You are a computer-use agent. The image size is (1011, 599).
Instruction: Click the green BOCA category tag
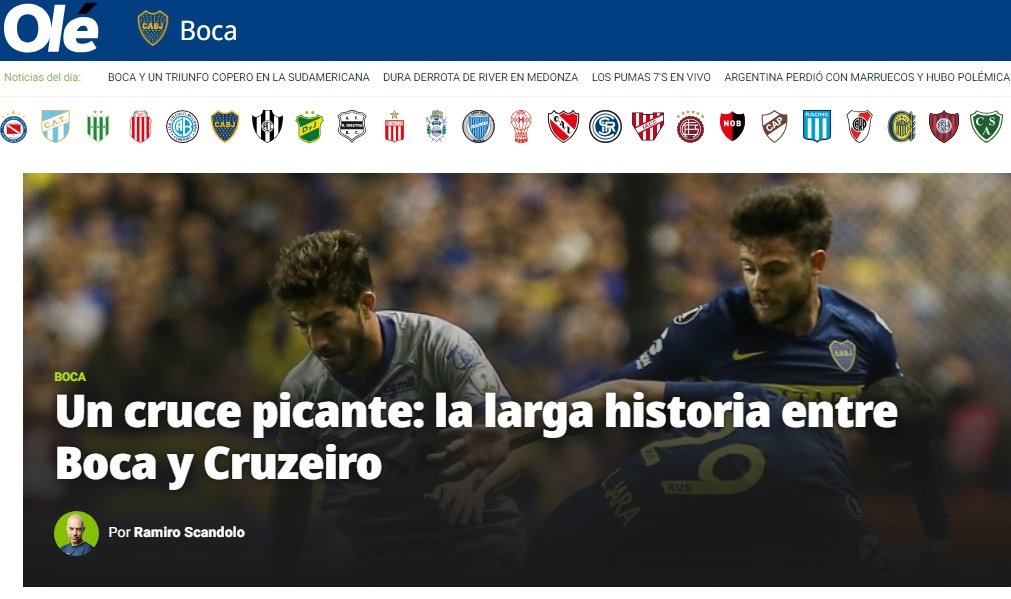70,377
